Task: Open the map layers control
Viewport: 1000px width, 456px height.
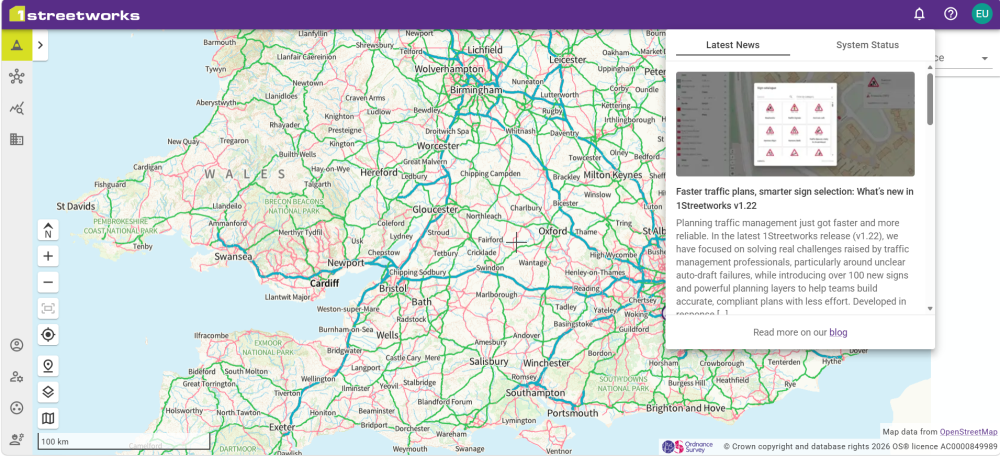Action: click(x=48, y=392)
